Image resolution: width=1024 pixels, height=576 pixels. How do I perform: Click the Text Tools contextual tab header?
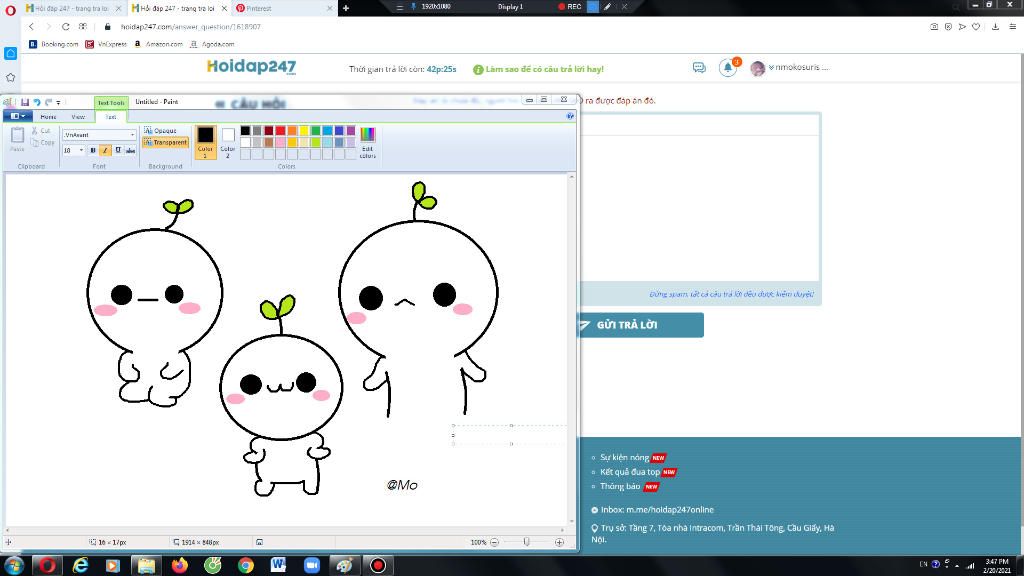[111, 103]
